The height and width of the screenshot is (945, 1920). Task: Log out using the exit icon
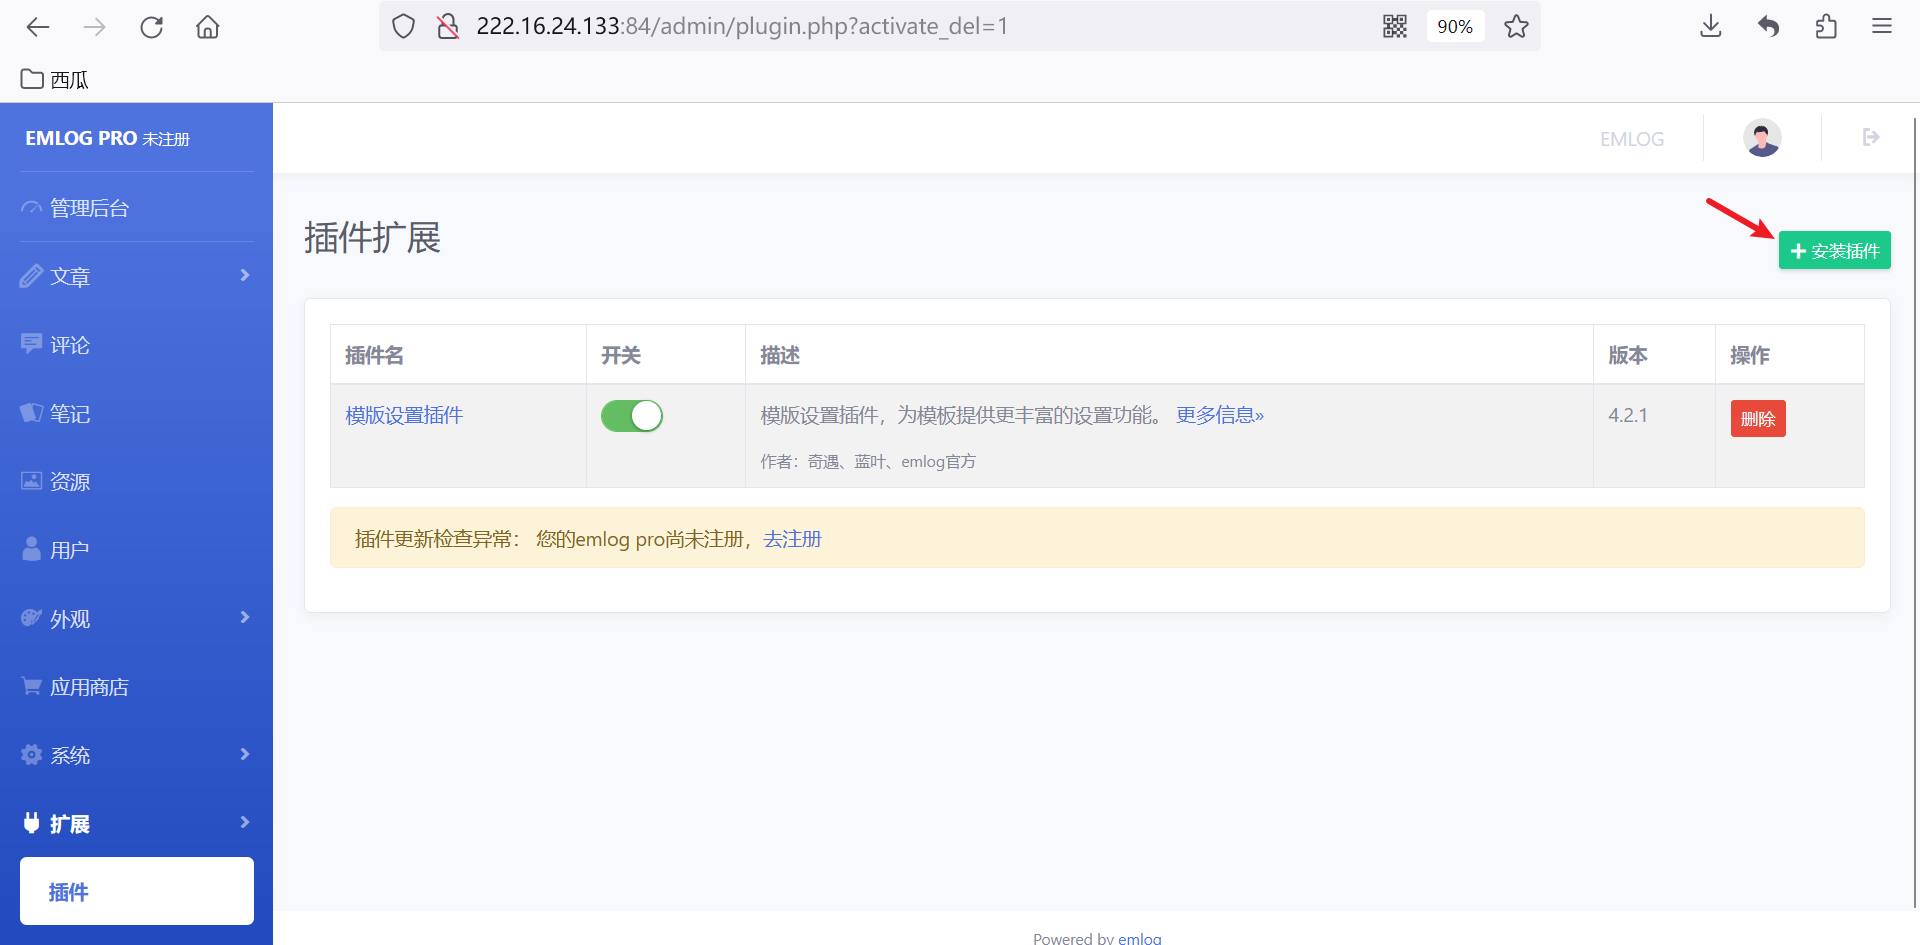[1871, 137]
